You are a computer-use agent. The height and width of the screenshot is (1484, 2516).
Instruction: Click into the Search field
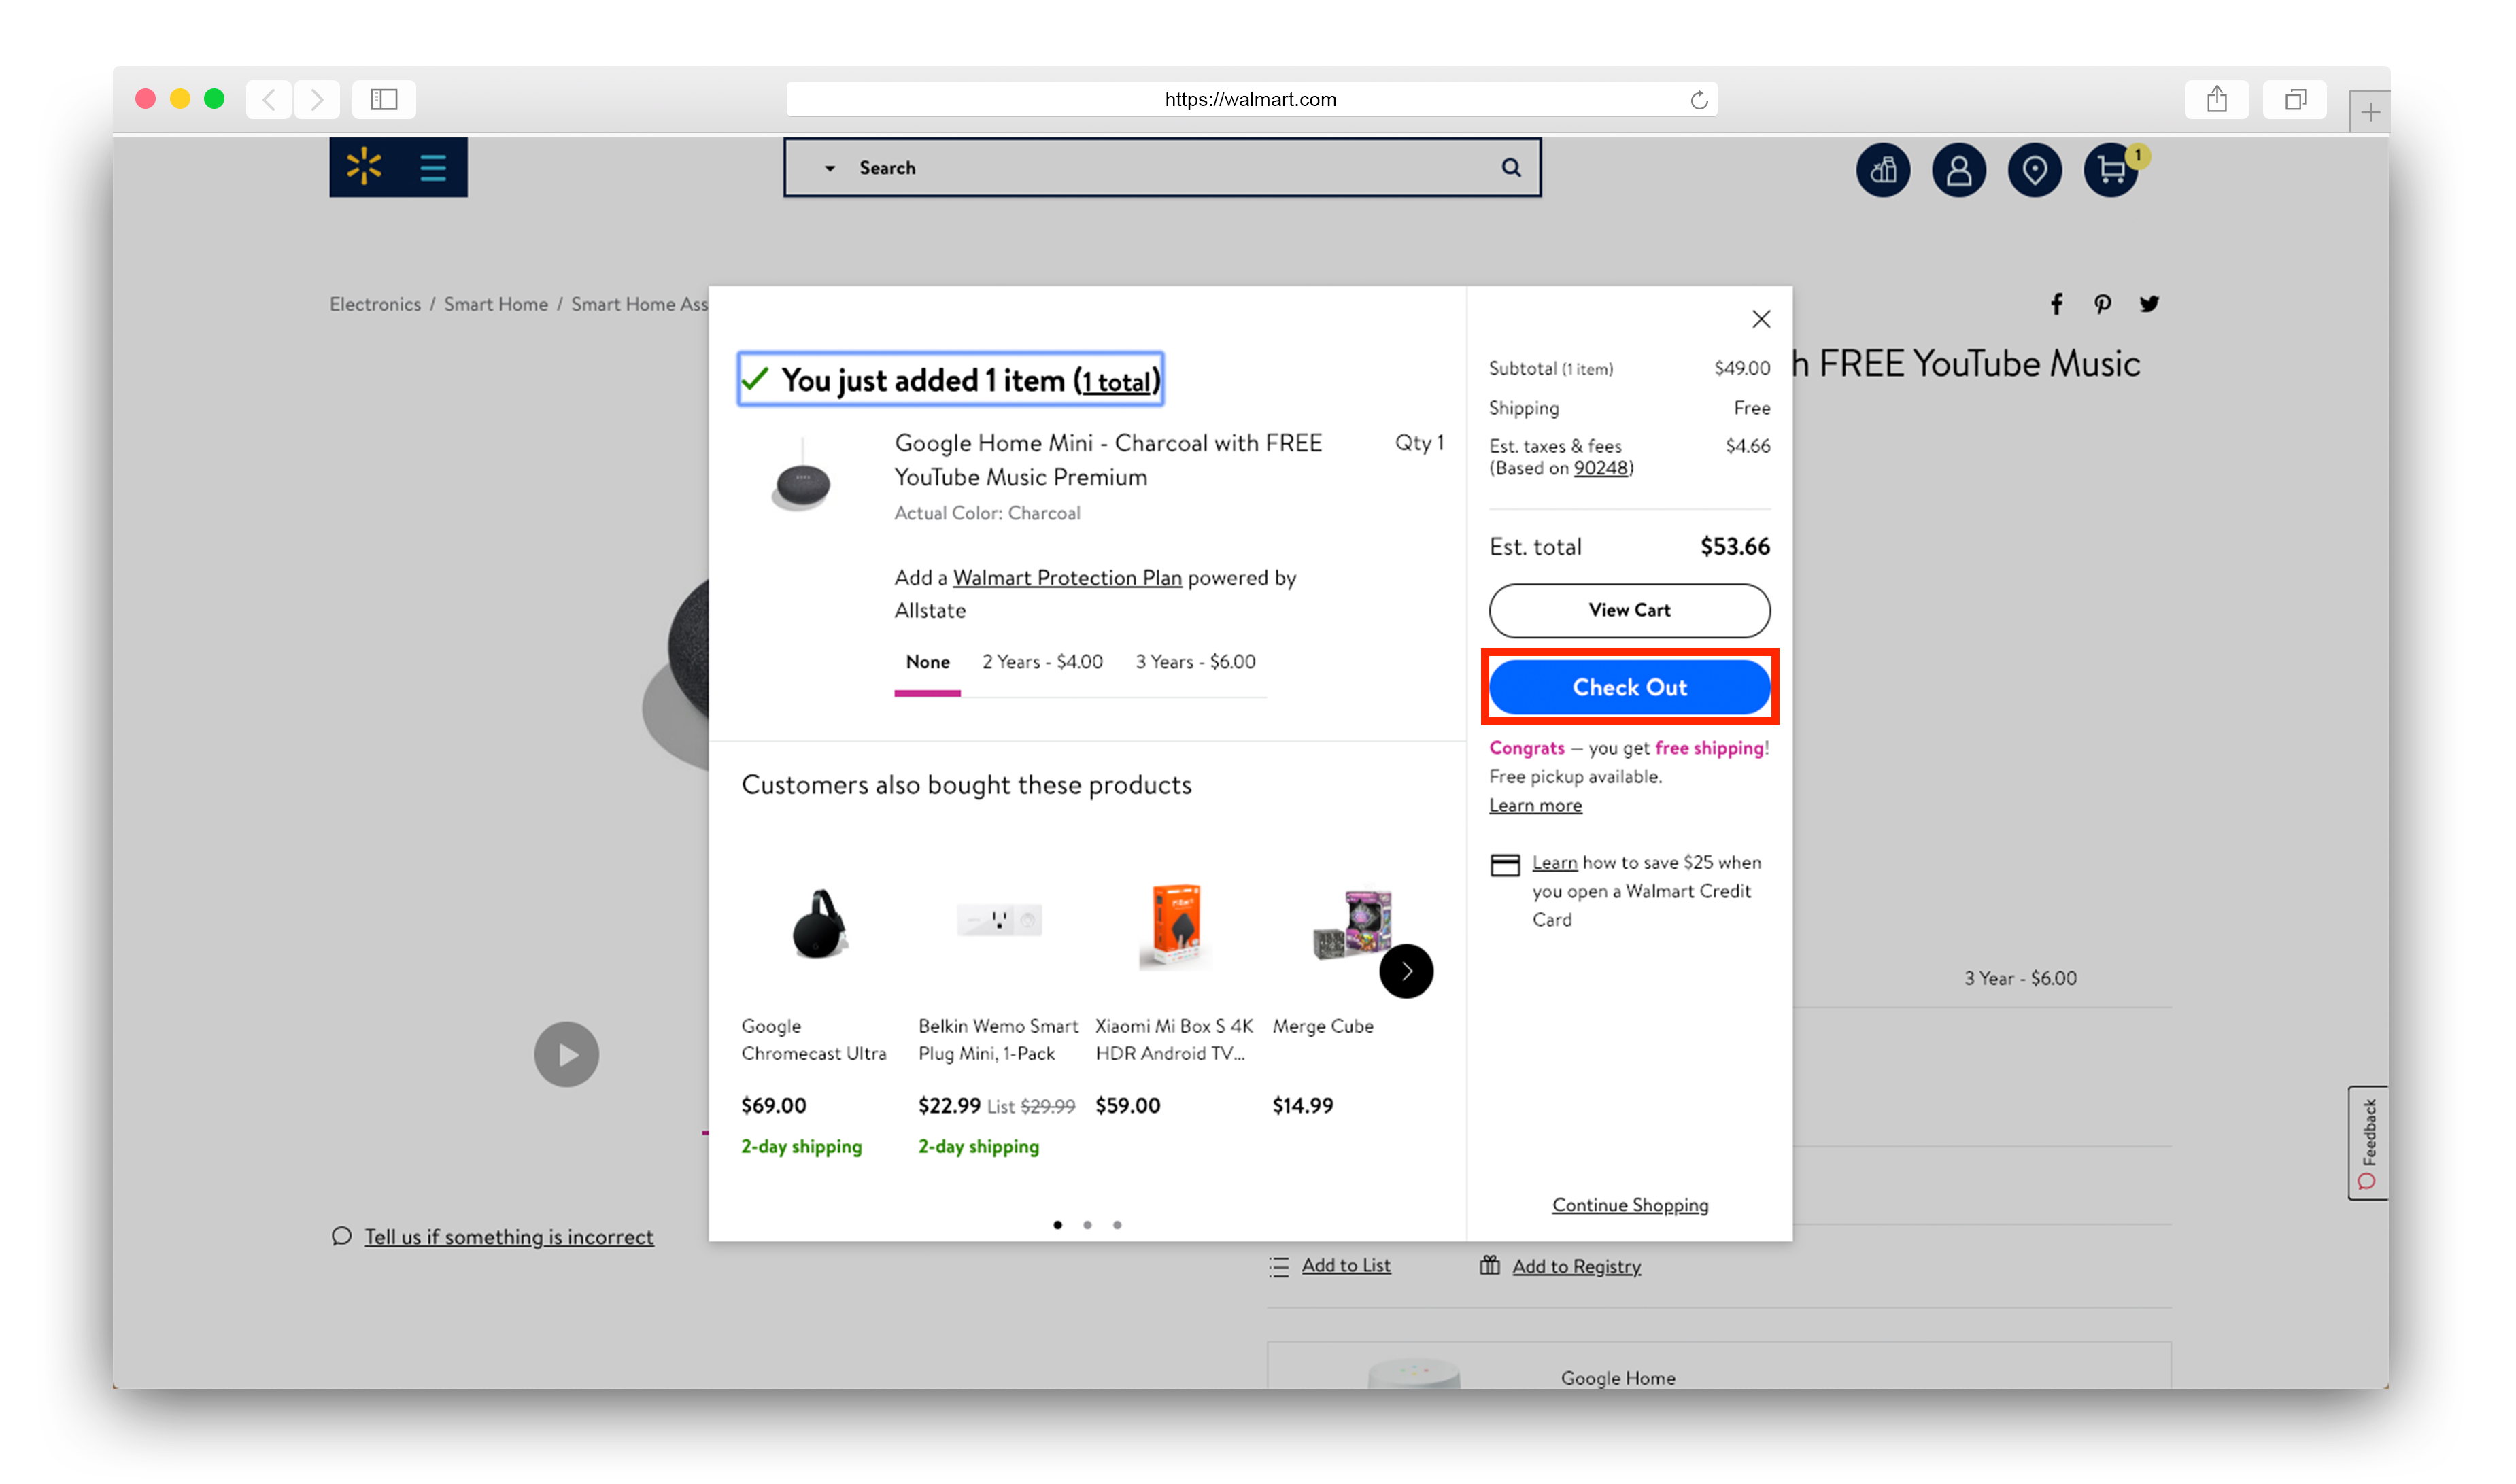1162,167
